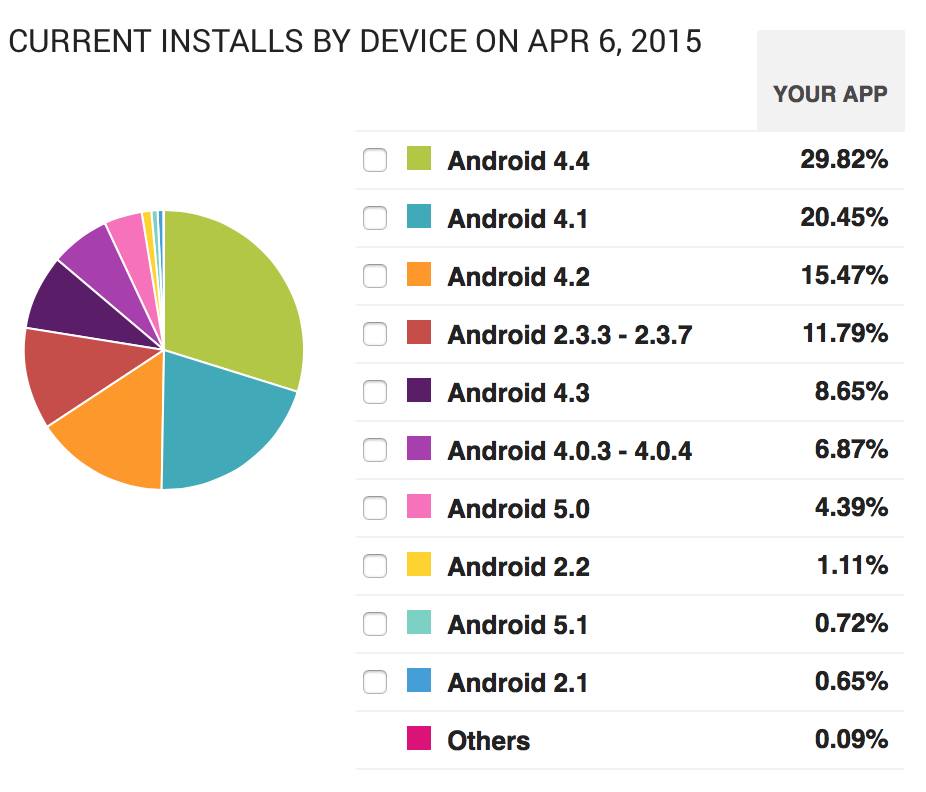Click the magenta Others color swatch
This screenshot has width=926, height=792.
[419, 739]
